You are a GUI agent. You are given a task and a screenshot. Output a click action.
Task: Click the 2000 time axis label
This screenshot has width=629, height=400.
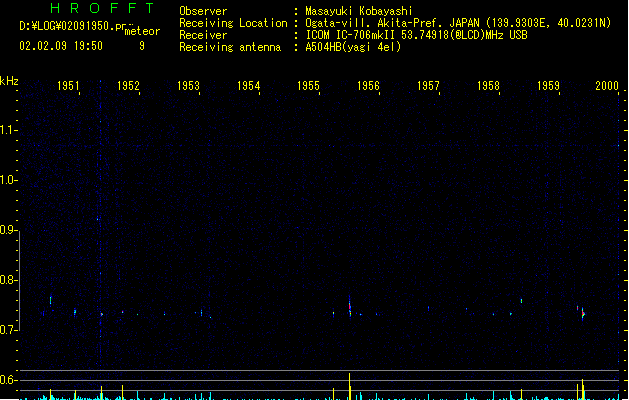click(607, 86)
